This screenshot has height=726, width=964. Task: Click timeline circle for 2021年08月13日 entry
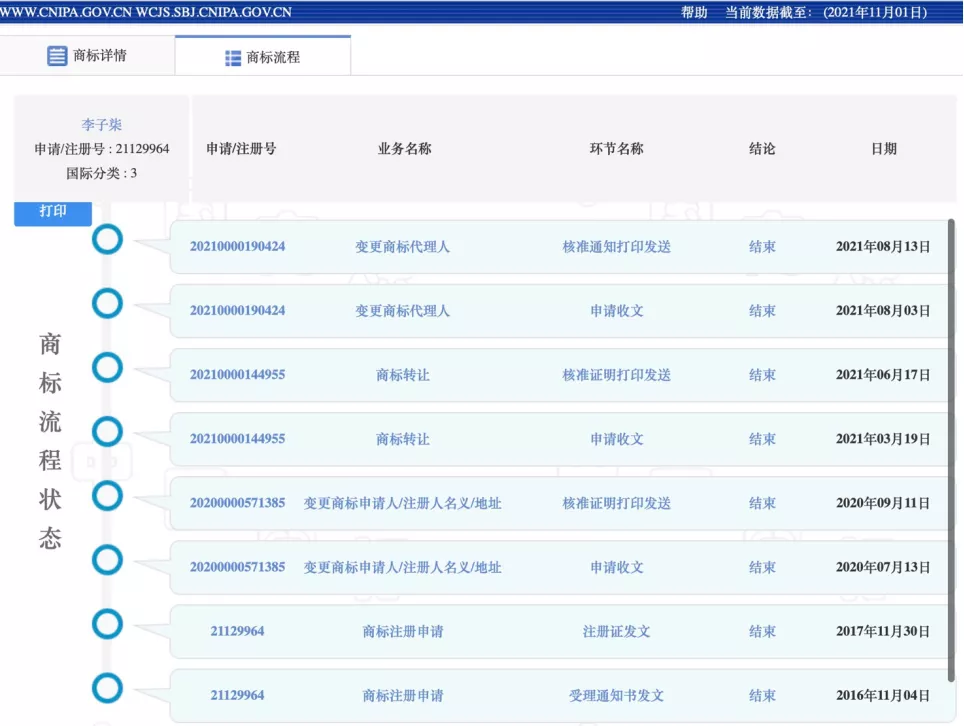click(x=107, y=240)
